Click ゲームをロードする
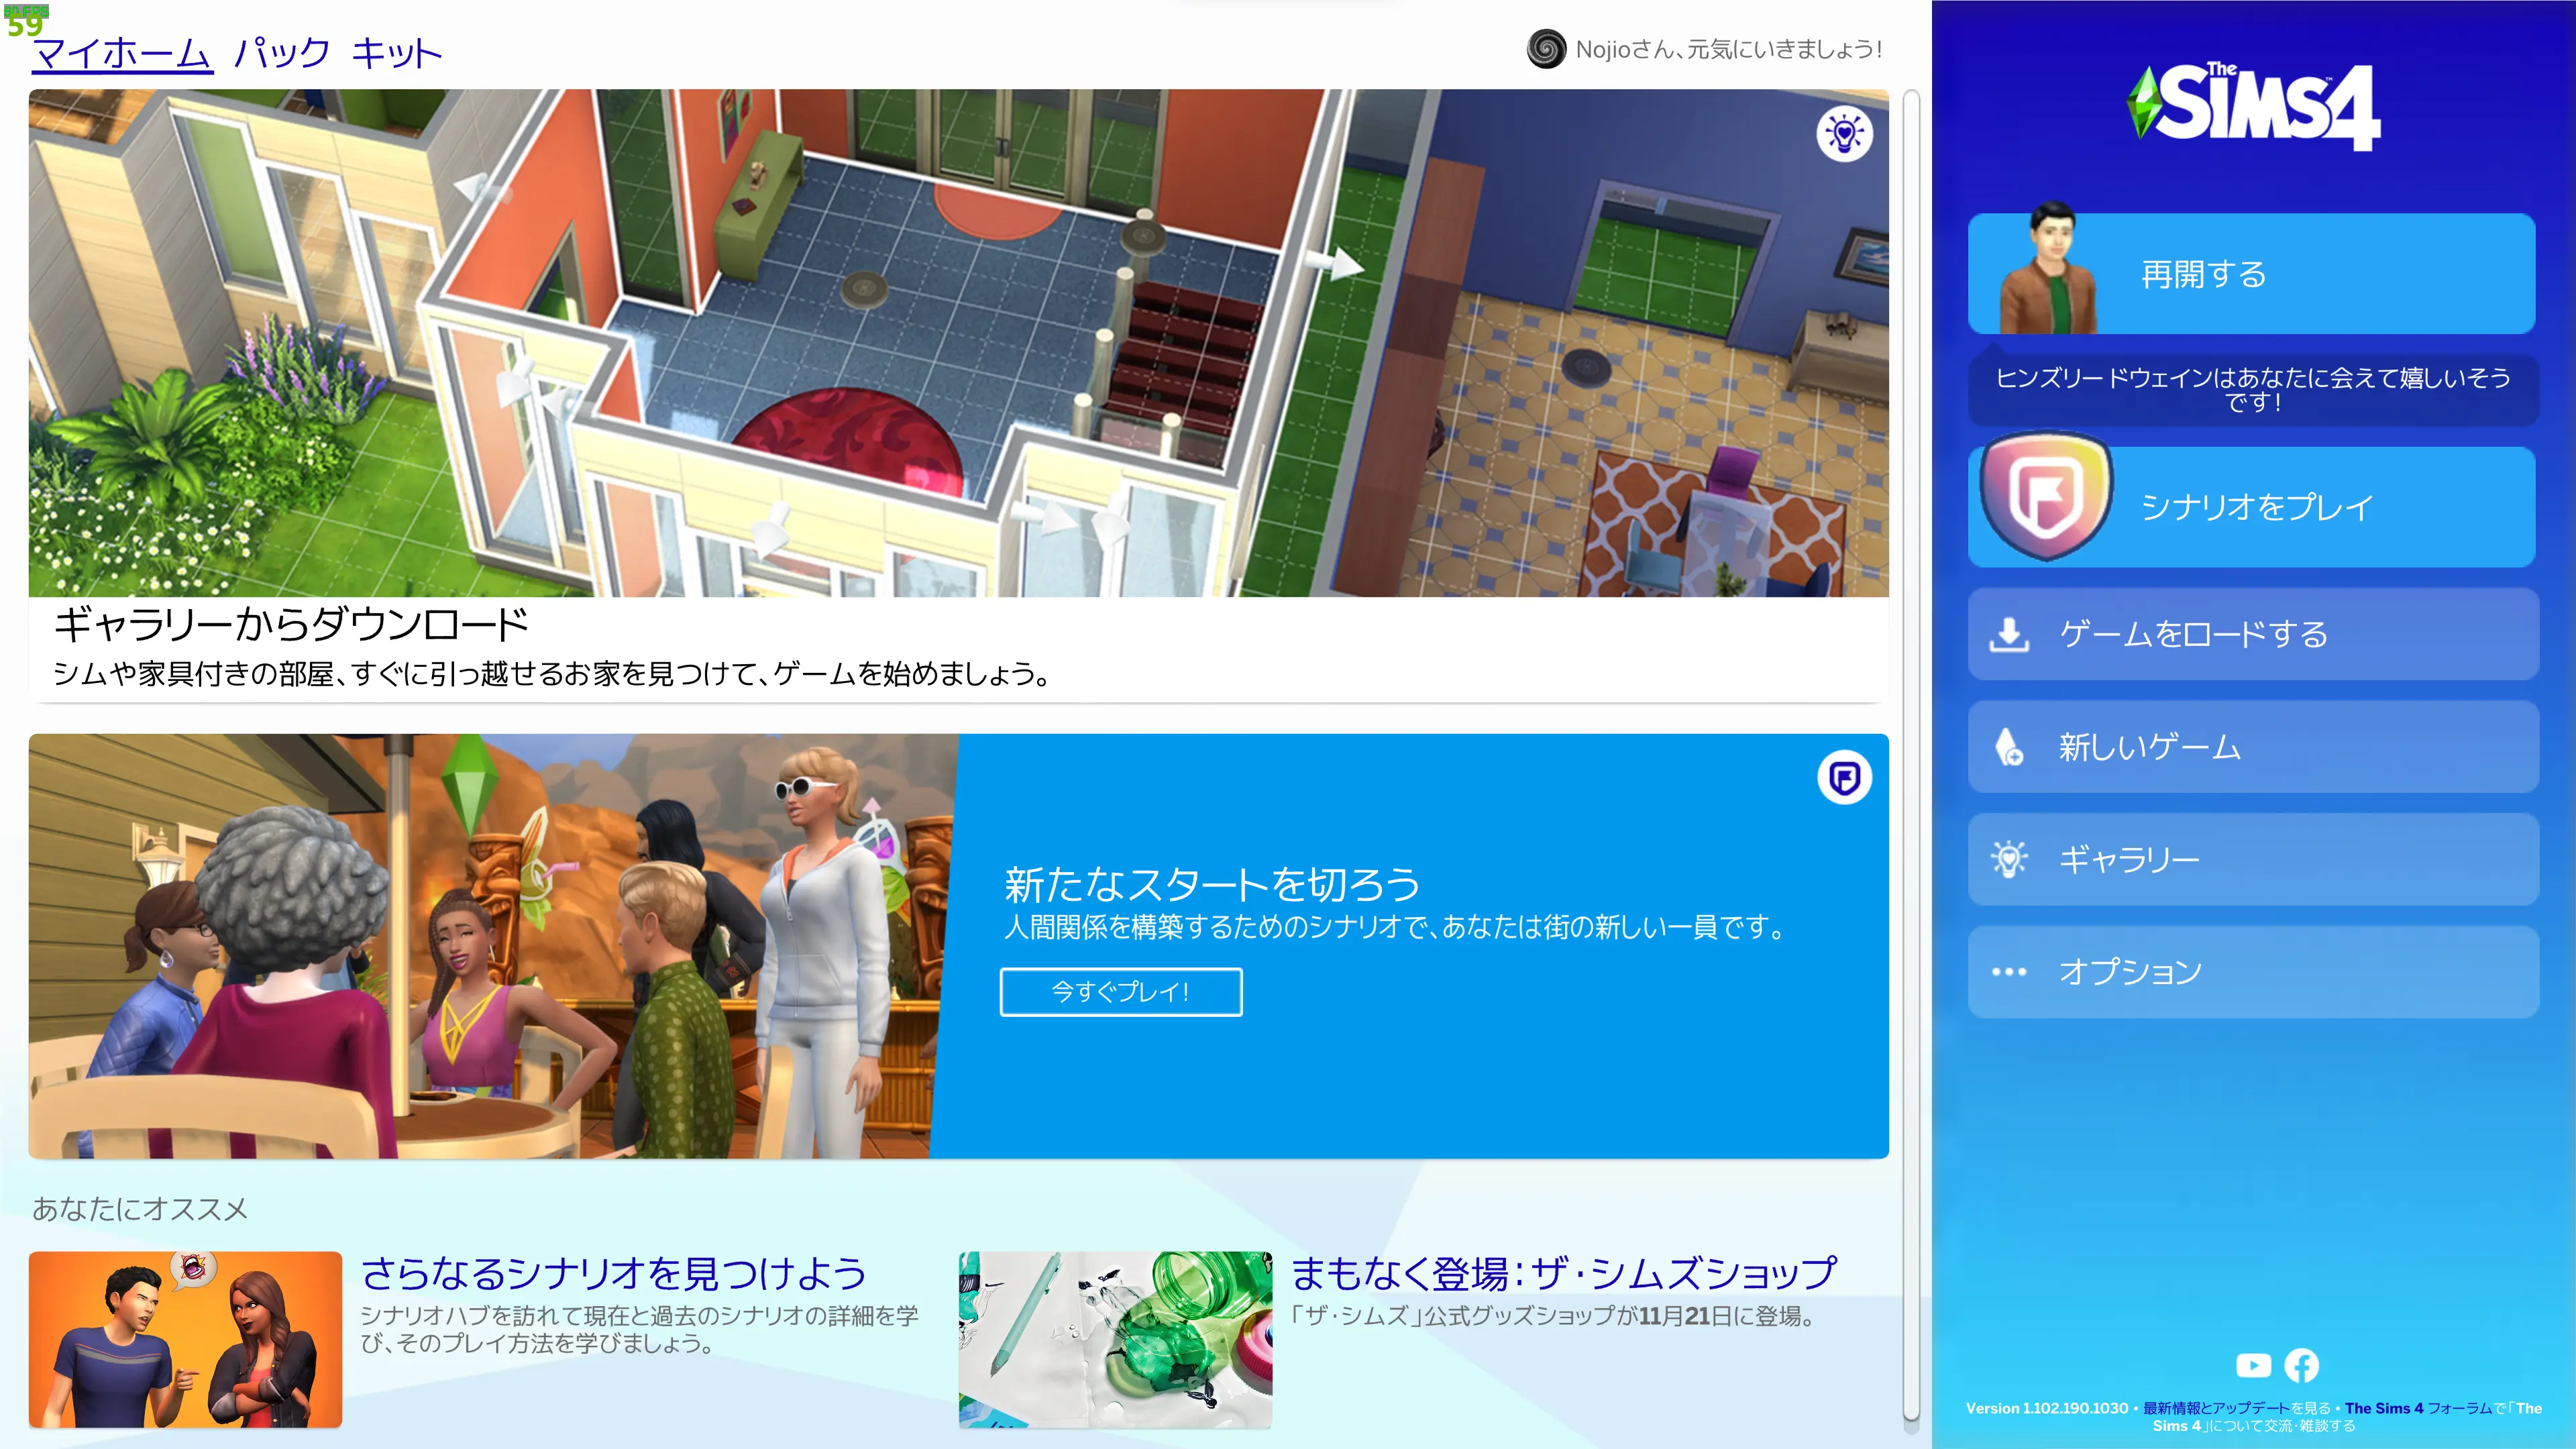2576x1449 pixels. tap(2252, 634)
